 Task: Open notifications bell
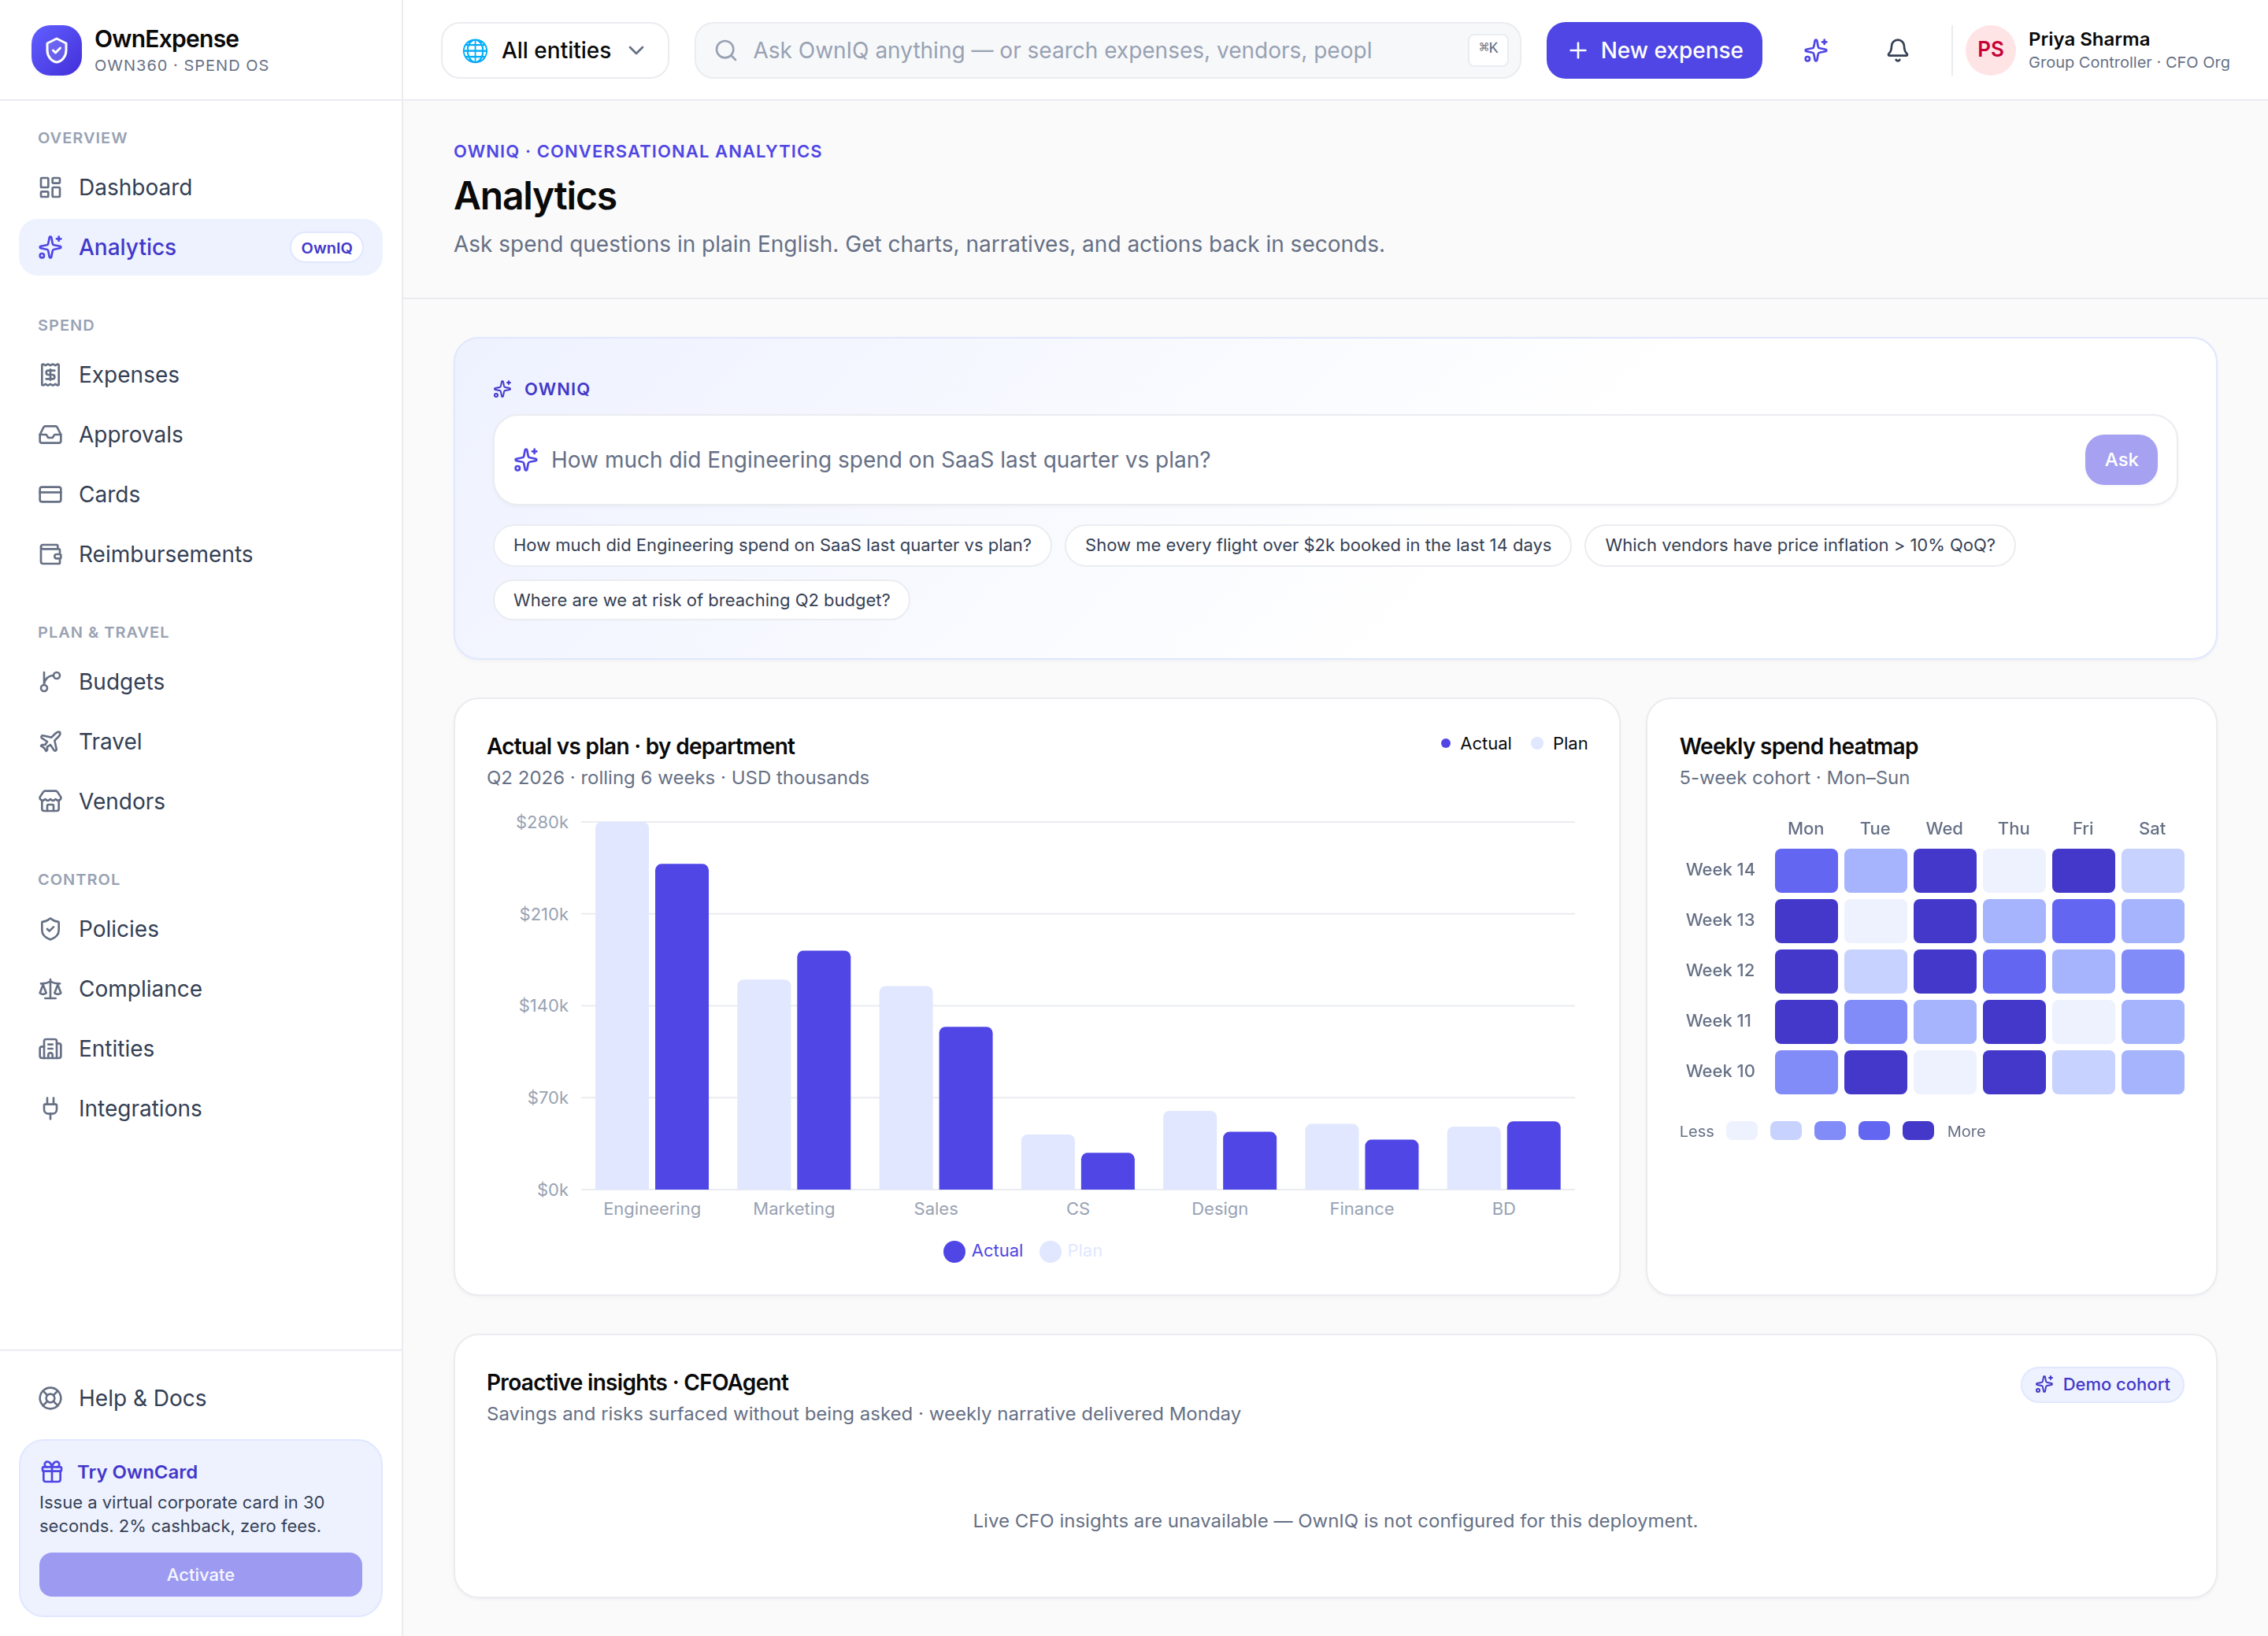point(1897,50)
